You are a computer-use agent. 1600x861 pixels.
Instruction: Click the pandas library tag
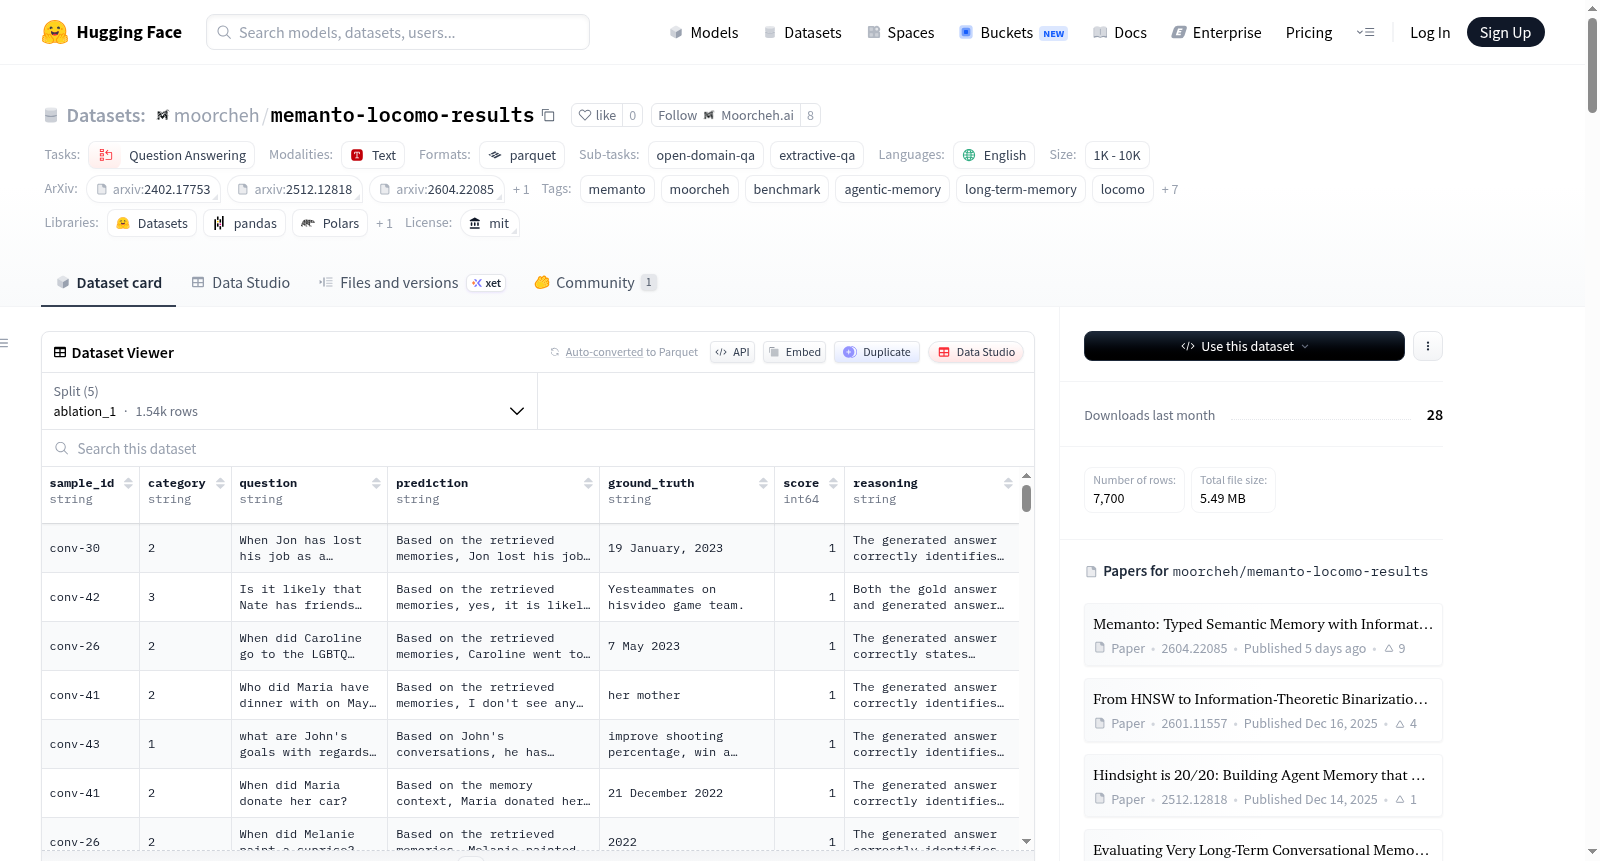[245, 223]
